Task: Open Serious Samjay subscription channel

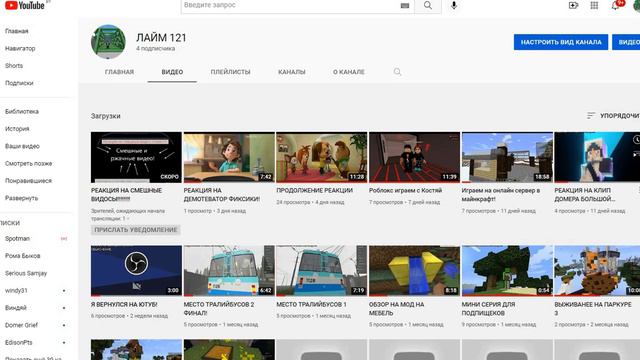Action: 26,273
